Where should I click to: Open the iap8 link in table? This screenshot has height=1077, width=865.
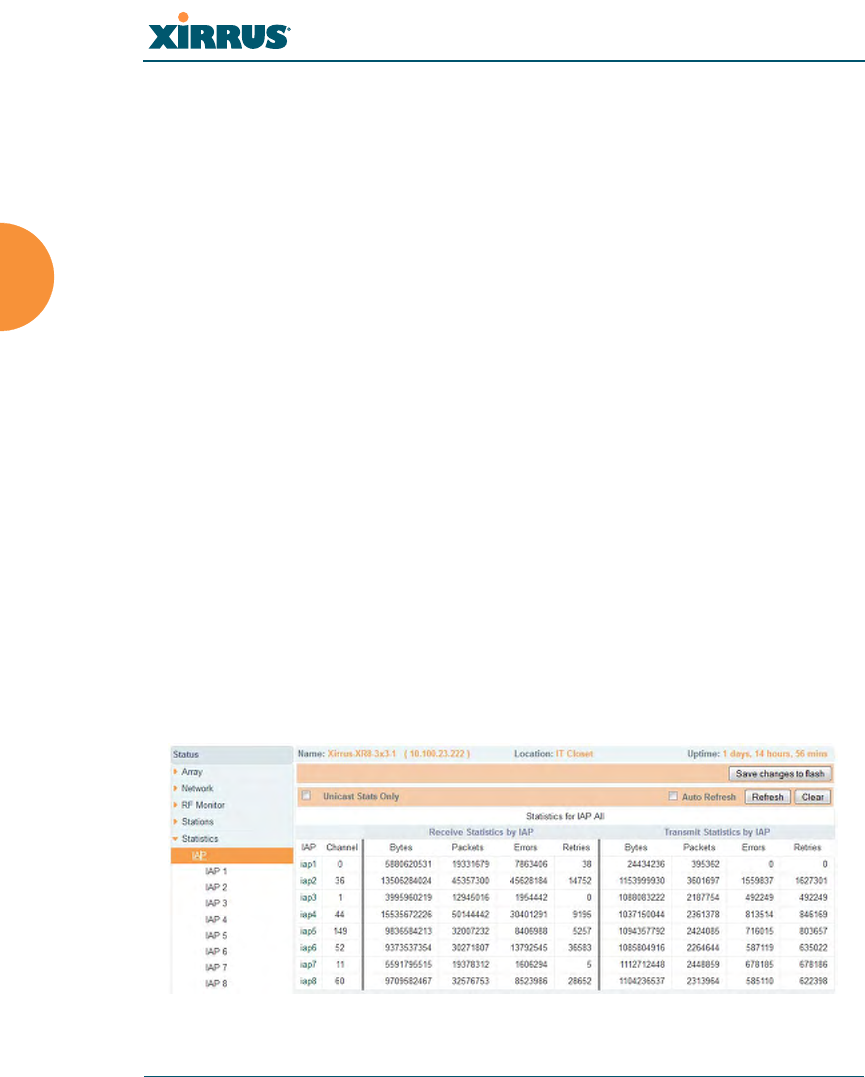pyautogui.click(x=308, y=981)
